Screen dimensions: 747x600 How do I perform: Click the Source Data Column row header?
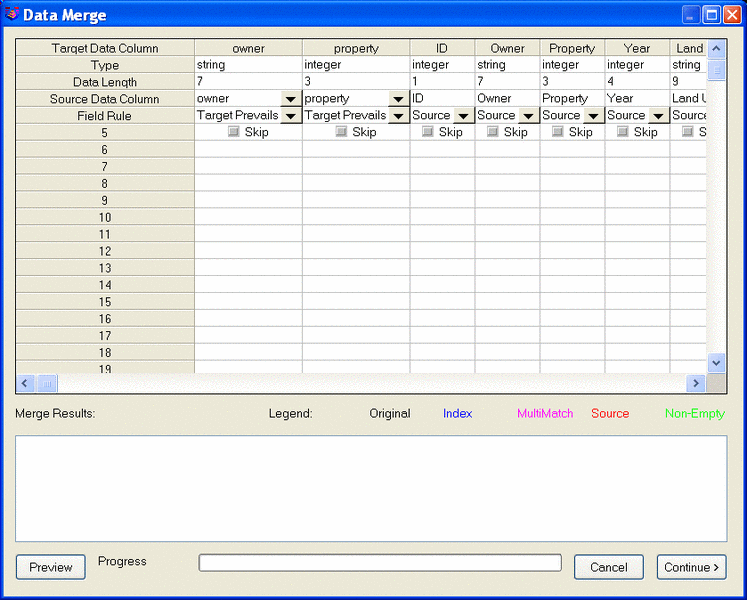click(105, 99)
